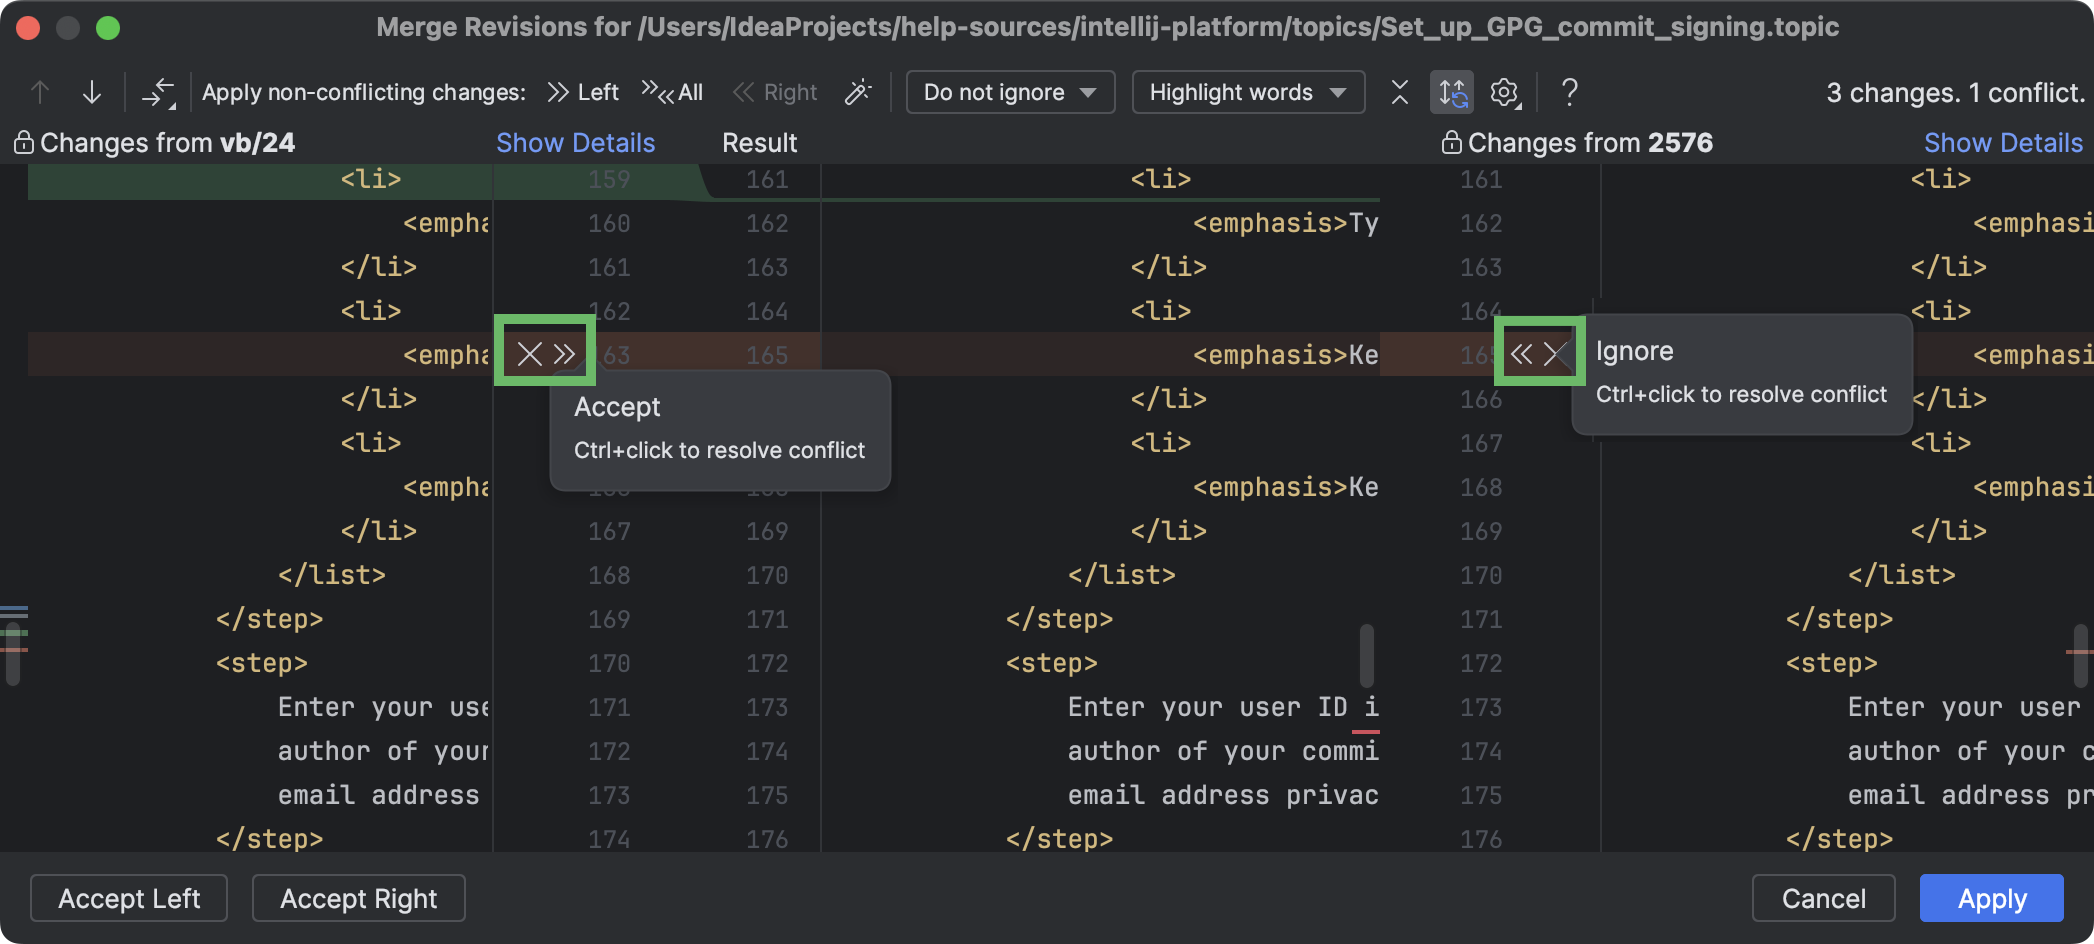The image size is (2094, 944).
Task: Apply non-conflicting changes from the Left
Action: click(x=583, y=92)
